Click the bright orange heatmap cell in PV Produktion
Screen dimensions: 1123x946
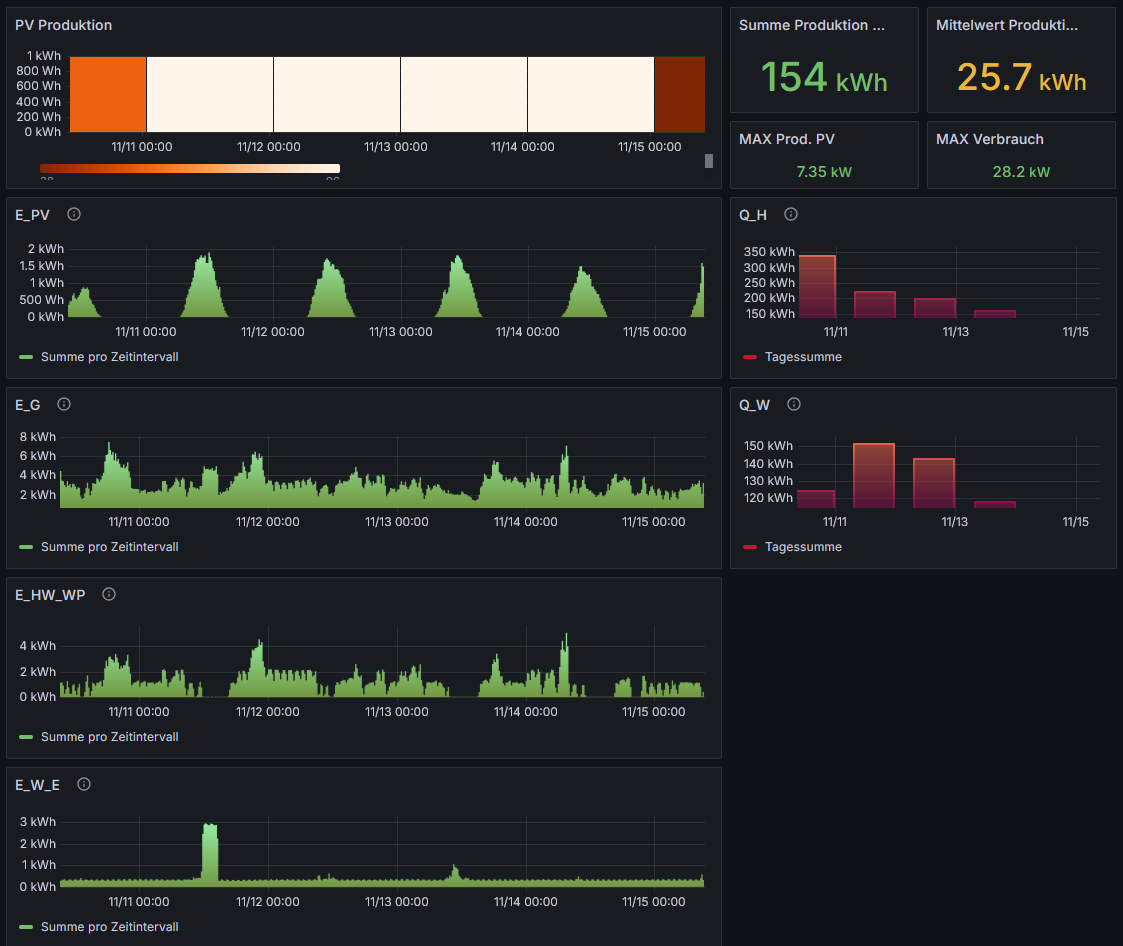pos(108,95)
